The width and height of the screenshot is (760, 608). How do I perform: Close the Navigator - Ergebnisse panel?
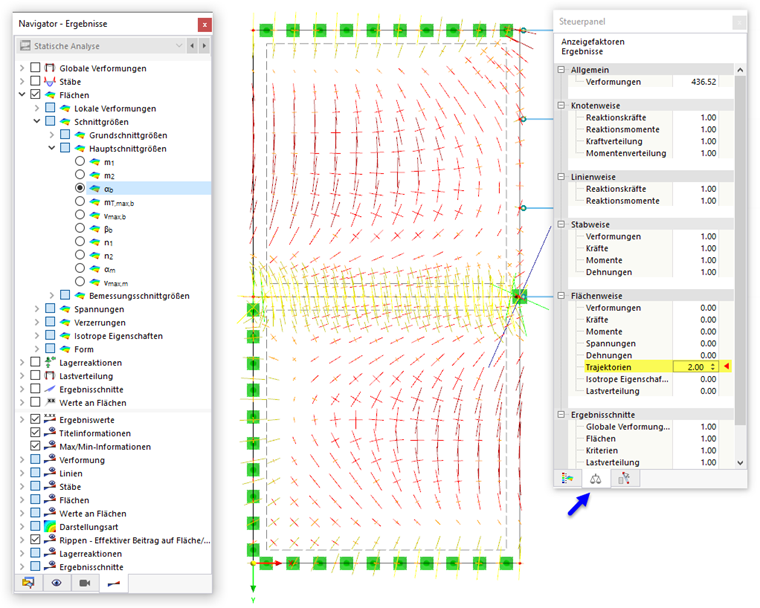[x=205, y=24]
